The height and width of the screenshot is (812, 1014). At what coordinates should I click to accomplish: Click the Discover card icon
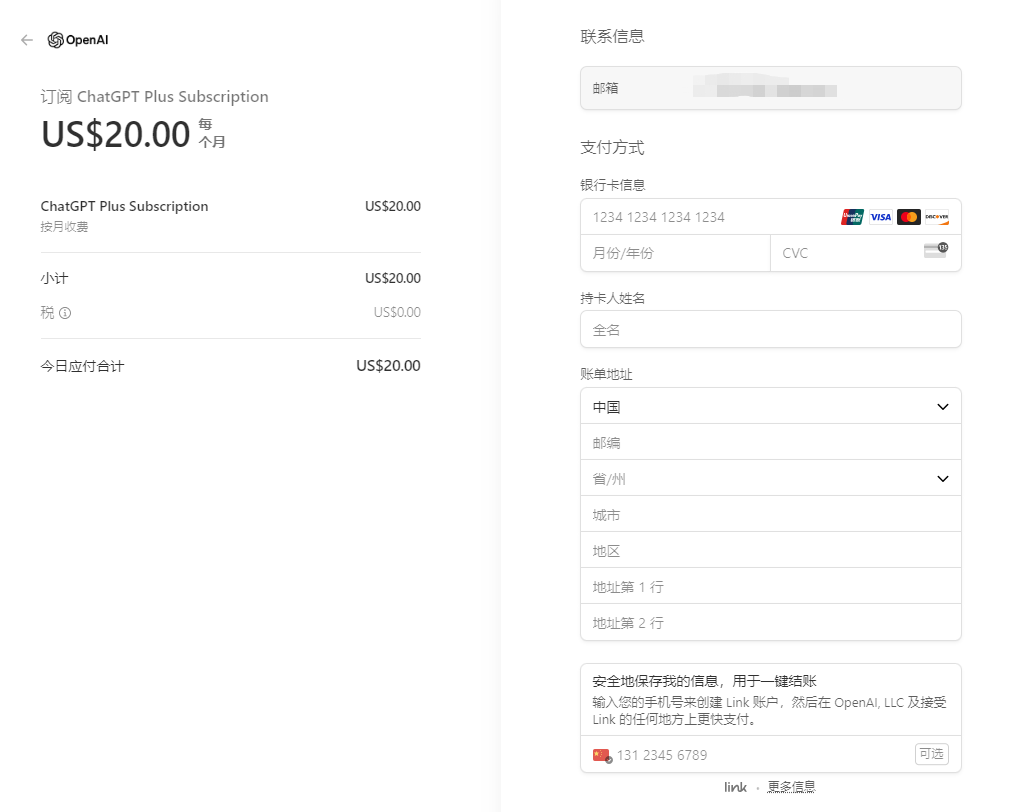(936, 217)
